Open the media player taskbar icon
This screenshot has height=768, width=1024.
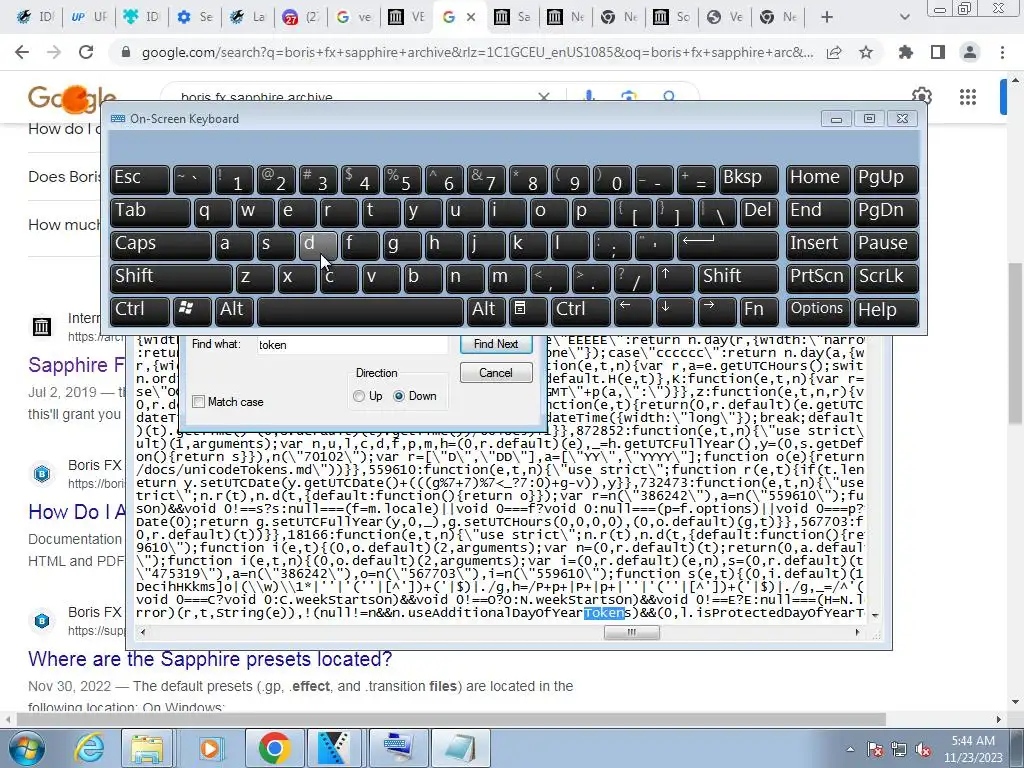coord(210,748)
